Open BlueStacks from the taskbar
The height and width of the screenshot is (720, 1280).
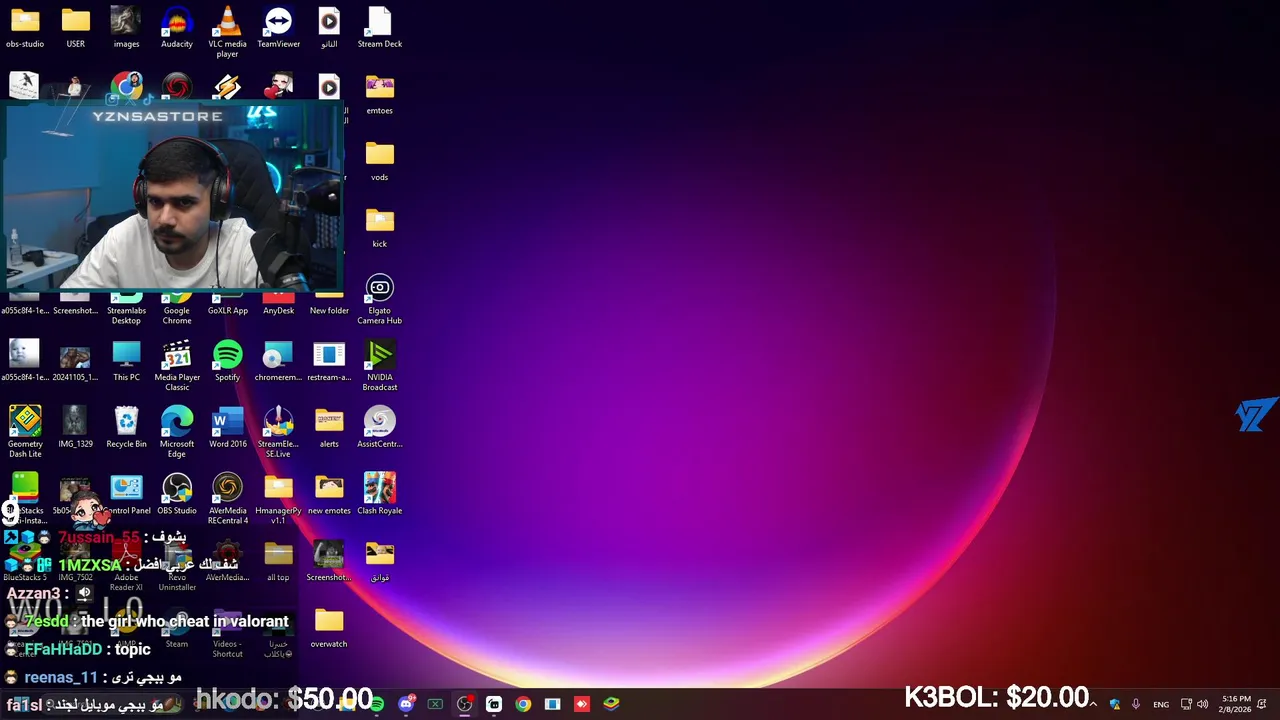click(611, 704)
